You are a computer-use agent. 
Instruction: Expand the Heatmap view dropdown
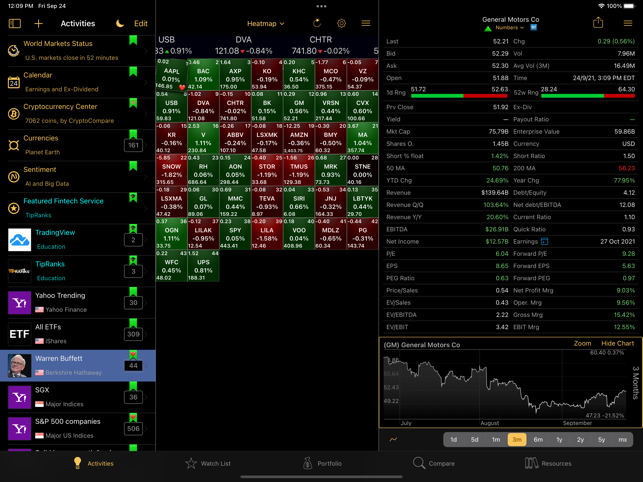click(265, 24)
